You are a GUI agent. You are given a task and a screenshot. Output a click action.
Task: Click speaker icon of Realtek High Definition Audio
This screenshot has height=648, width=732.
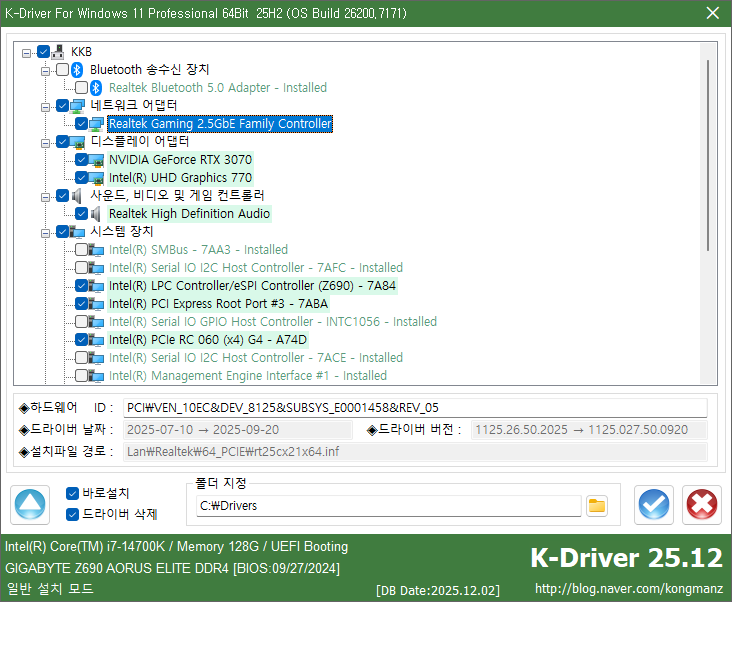[96, 214]
